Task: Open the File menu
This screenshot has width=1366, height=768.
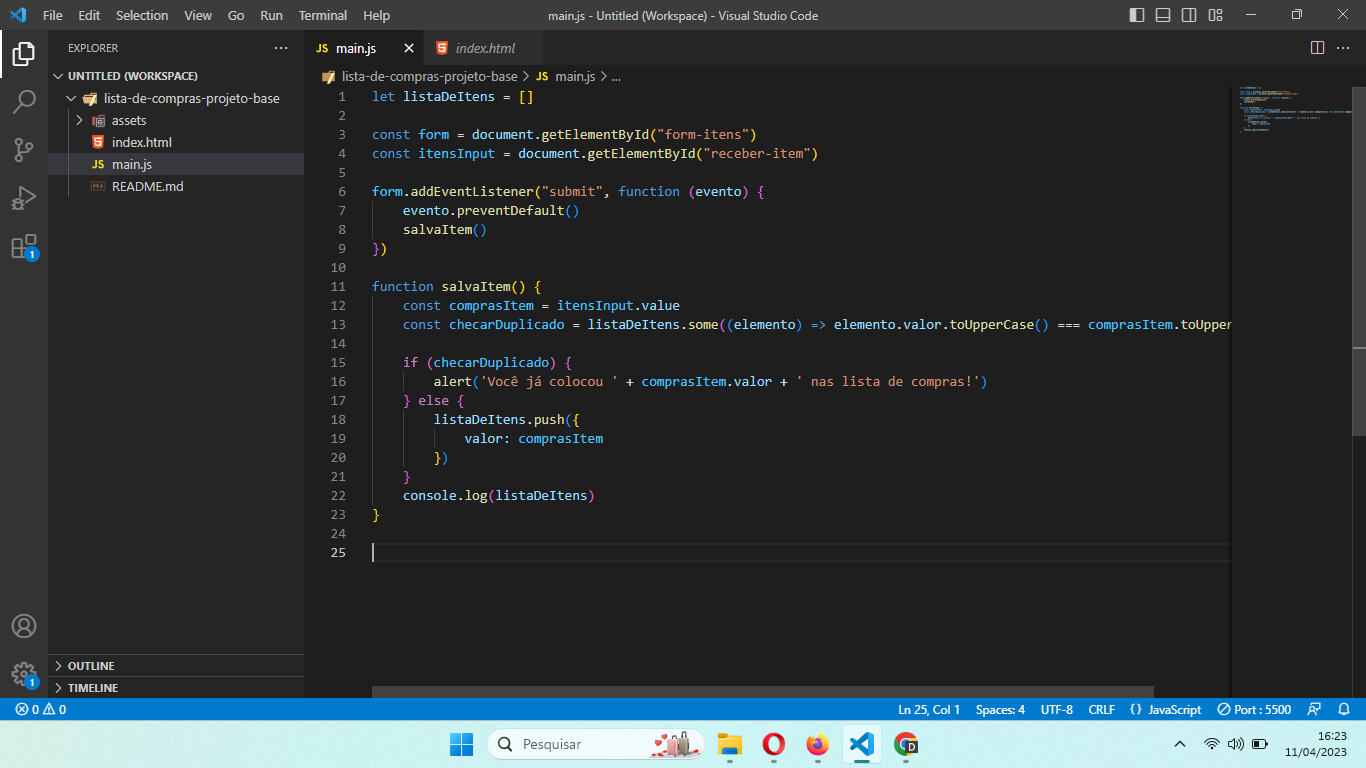Action: [53, 15]
